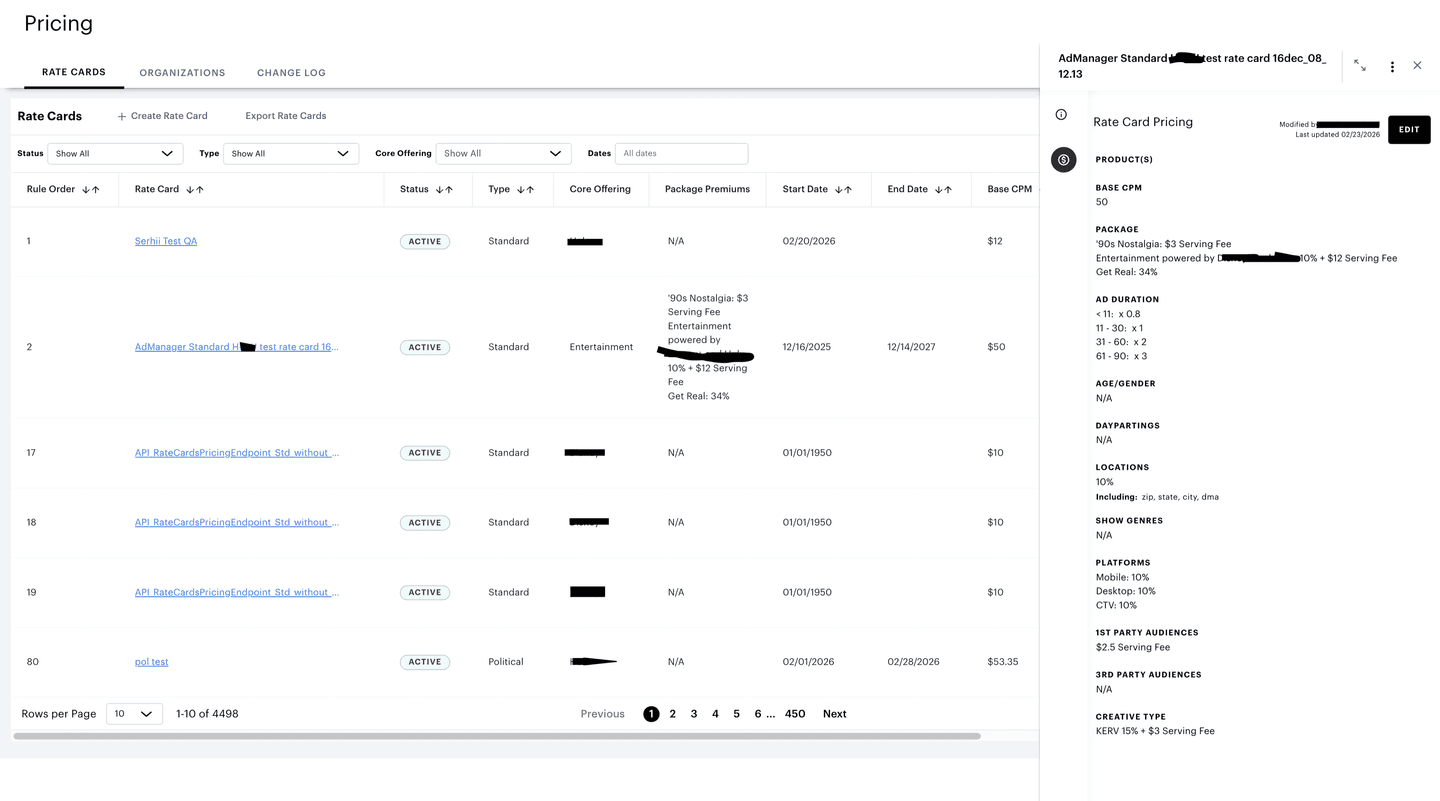The height and width of the screenshot is (801, 1440).
Task: Select the Rate Card Pricing dollar icon
Action: coord(1063,159)
